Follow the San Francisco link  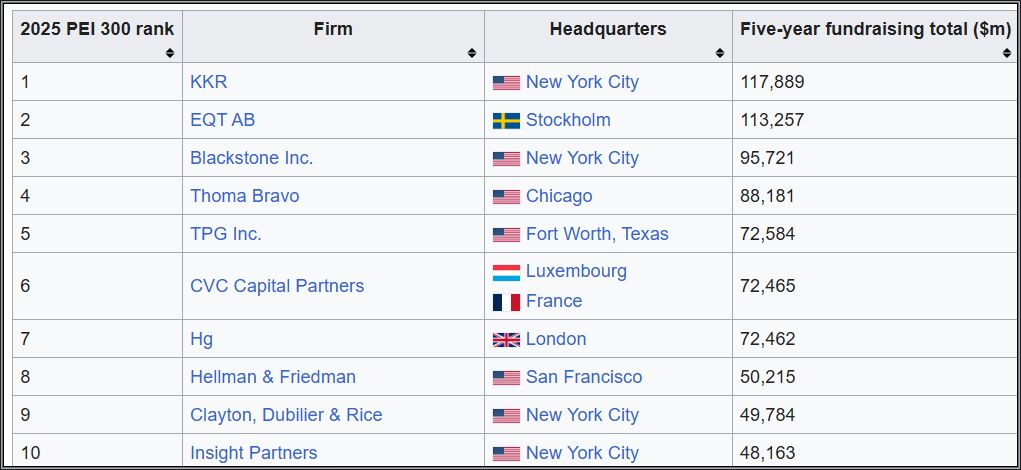point(584,377)
